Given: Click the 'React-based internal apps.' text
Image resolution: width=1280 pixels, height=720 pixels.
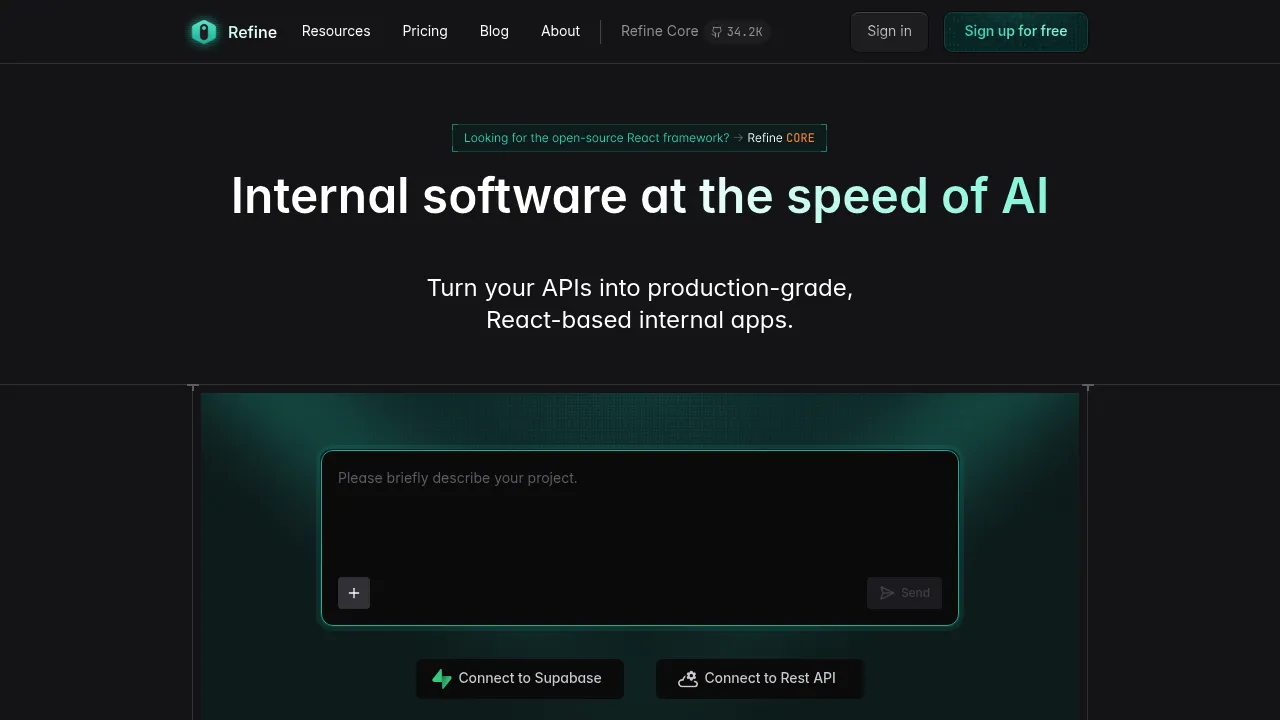Looking at the screenshot, I should pos(640,320).
